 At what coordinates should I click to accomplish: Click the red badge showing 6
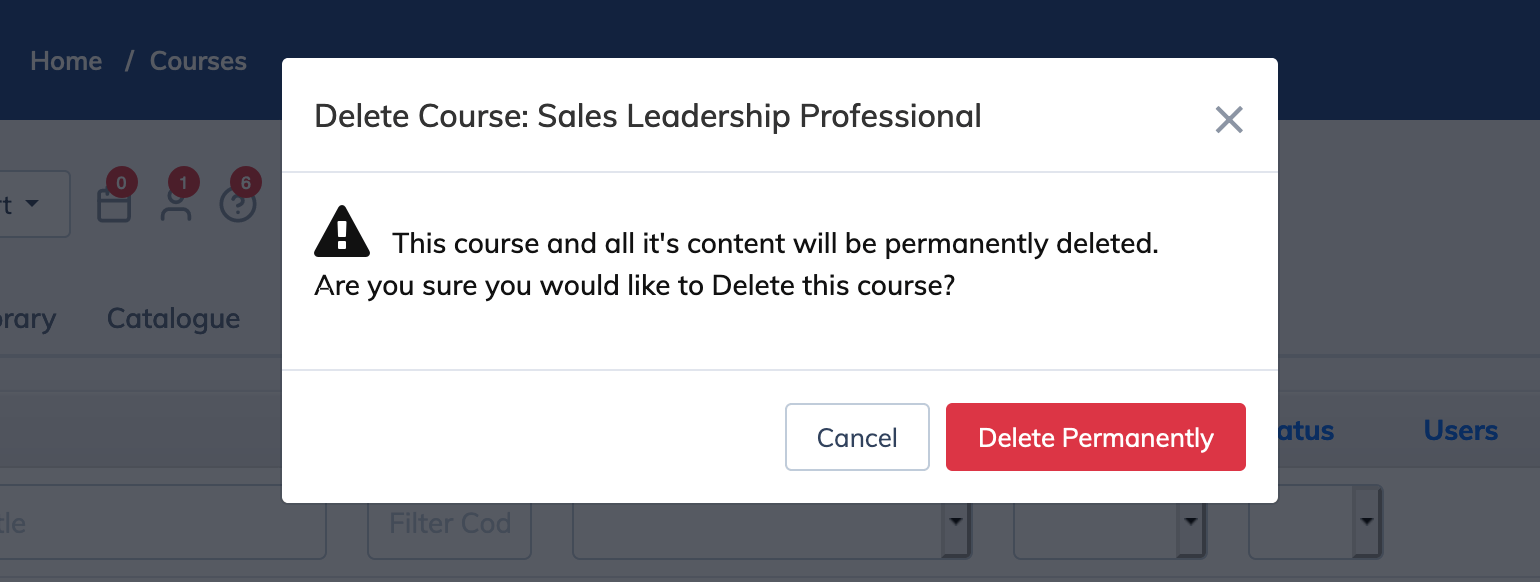click(x=245, y=183)
